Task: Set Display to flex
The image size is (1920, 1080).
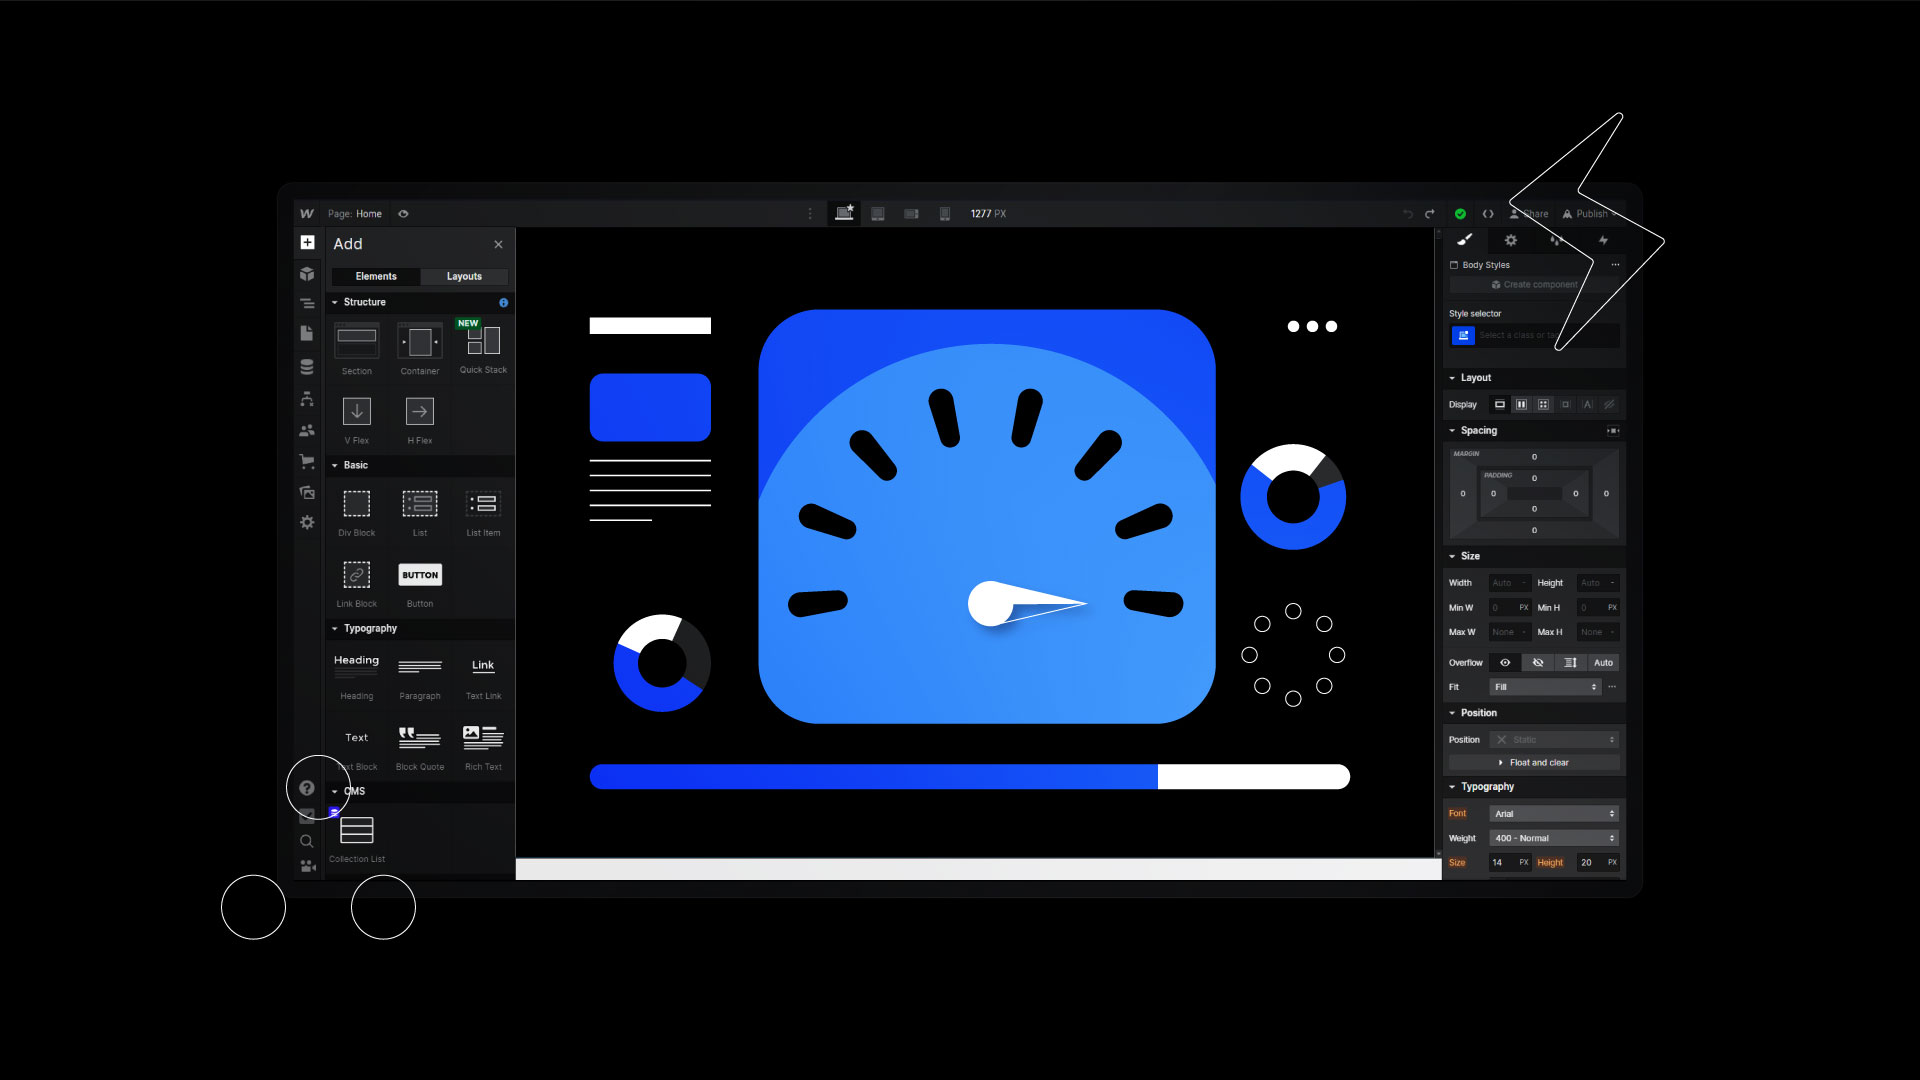Action: coord(1521,405)
